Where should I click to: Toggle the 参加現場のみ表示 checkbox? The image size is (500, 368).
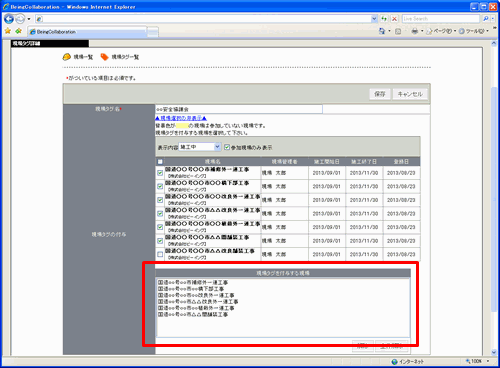coord(227,147)
